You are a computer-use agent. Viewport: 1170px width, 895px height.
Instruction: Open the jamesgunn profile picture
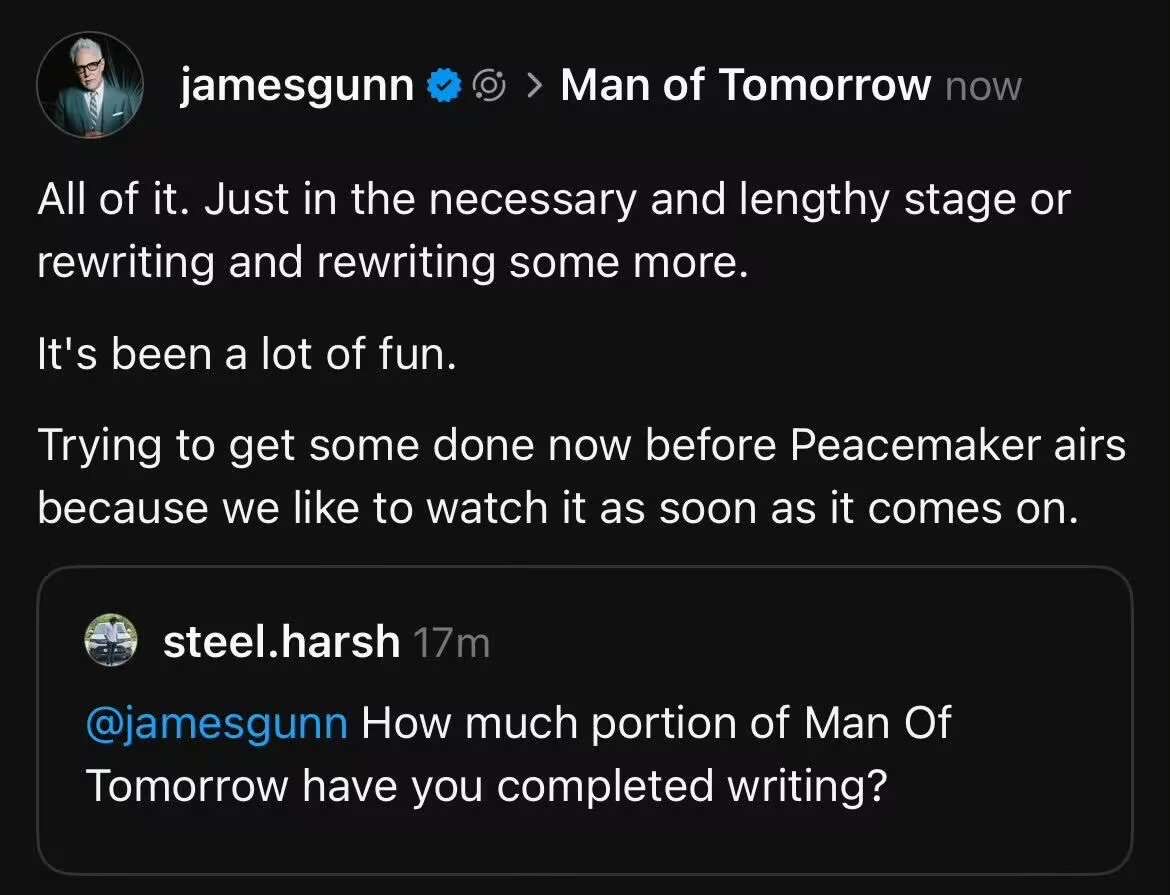tap(90, 85)
